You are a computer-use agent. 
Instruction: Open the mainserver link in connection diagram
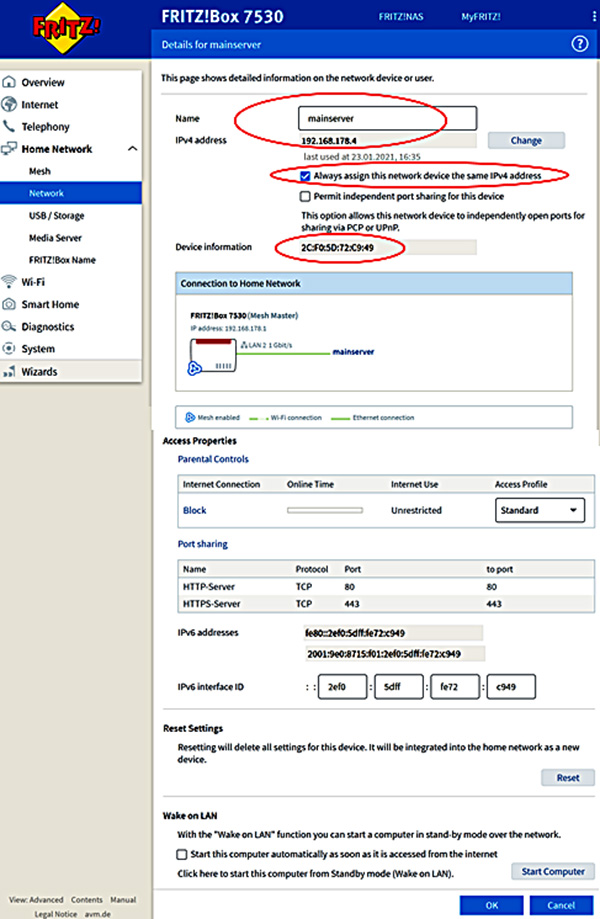[353, 352]
